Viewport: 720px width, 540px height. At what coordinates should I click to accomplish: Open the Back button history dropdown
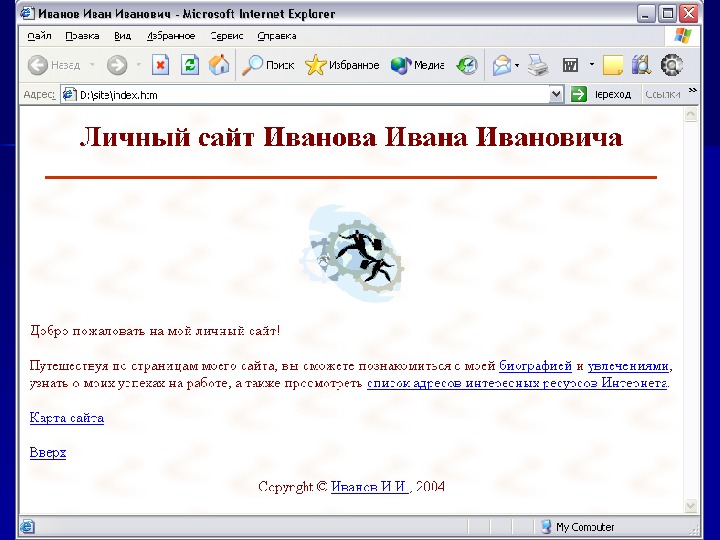point(92,65)
